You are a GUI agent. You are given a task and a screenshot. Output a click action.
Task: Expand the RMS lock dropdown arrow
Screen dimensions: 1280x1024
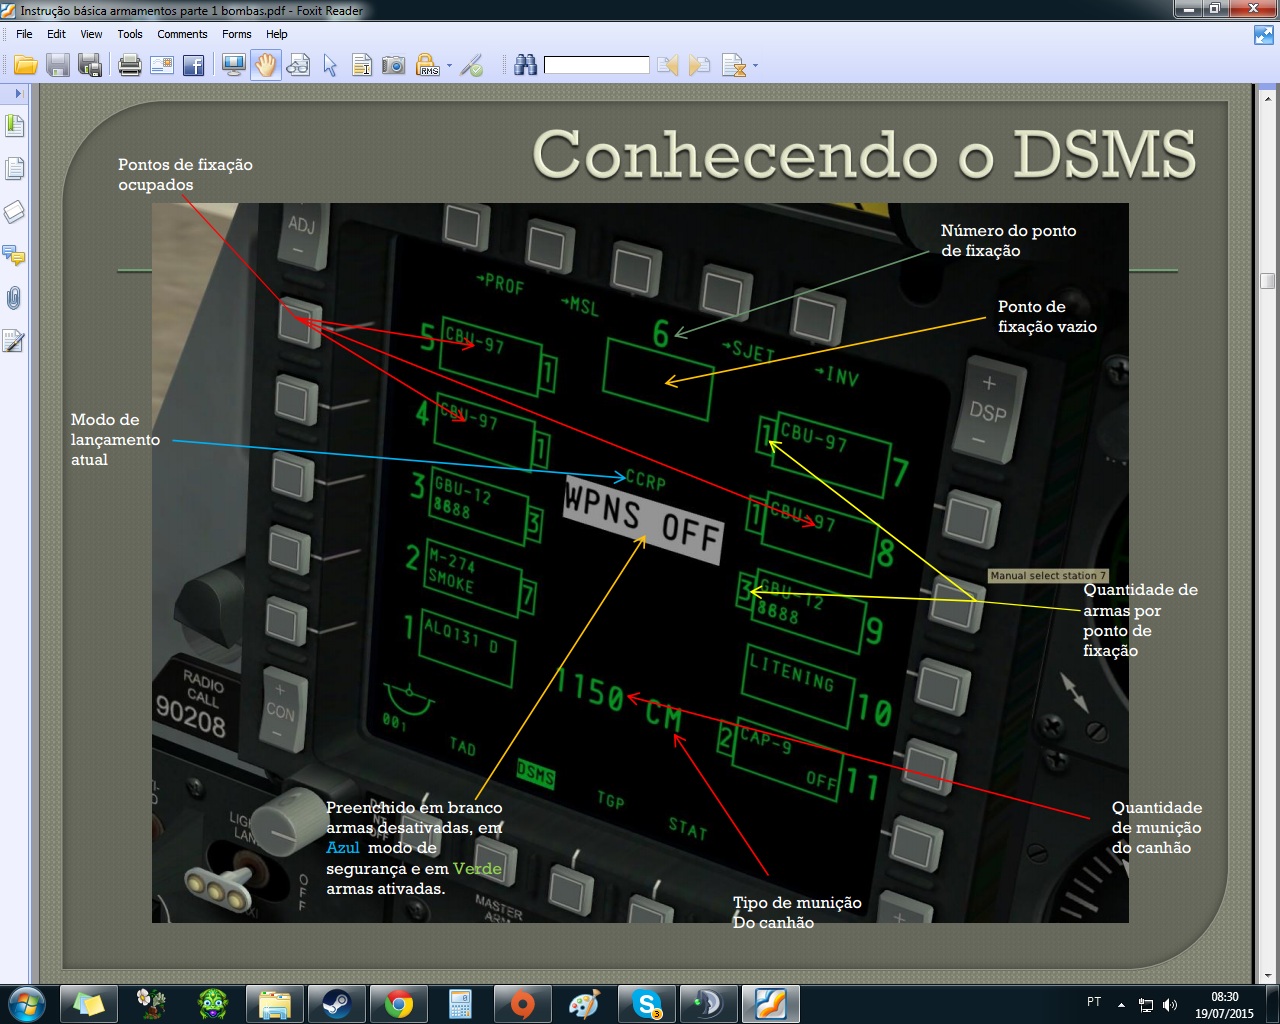pos(449,67)
